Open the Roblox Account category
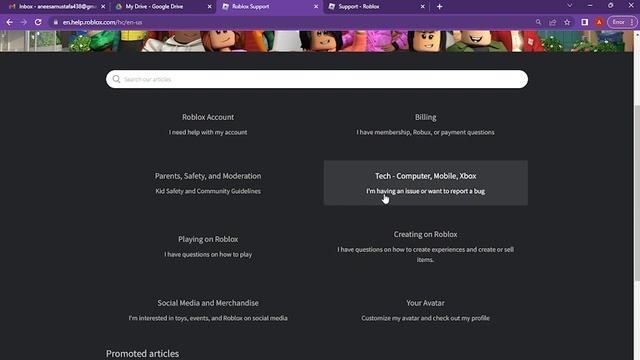The height and width of the screenshot is (360, 640). coord(208,124)
